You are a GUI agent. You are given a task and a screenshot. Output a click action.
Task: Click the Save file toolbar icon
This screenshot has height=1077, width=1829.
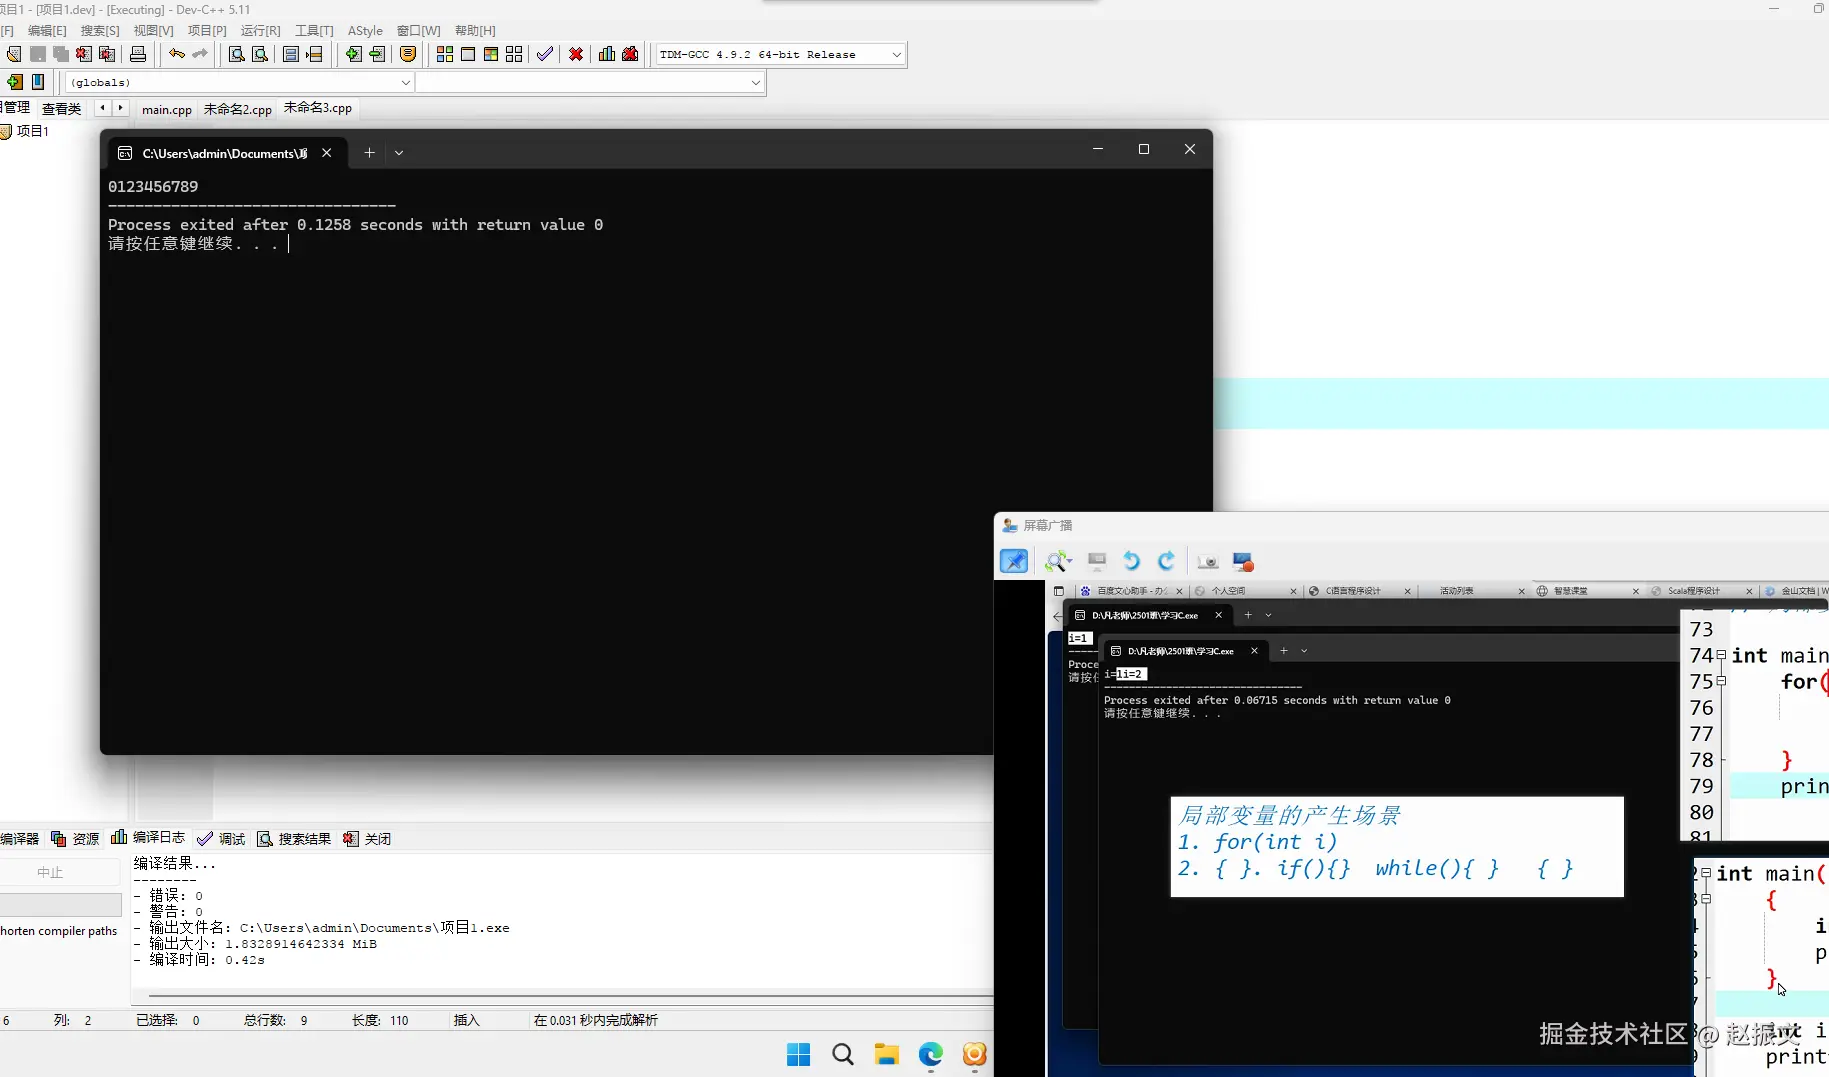(x=38, y=54)
